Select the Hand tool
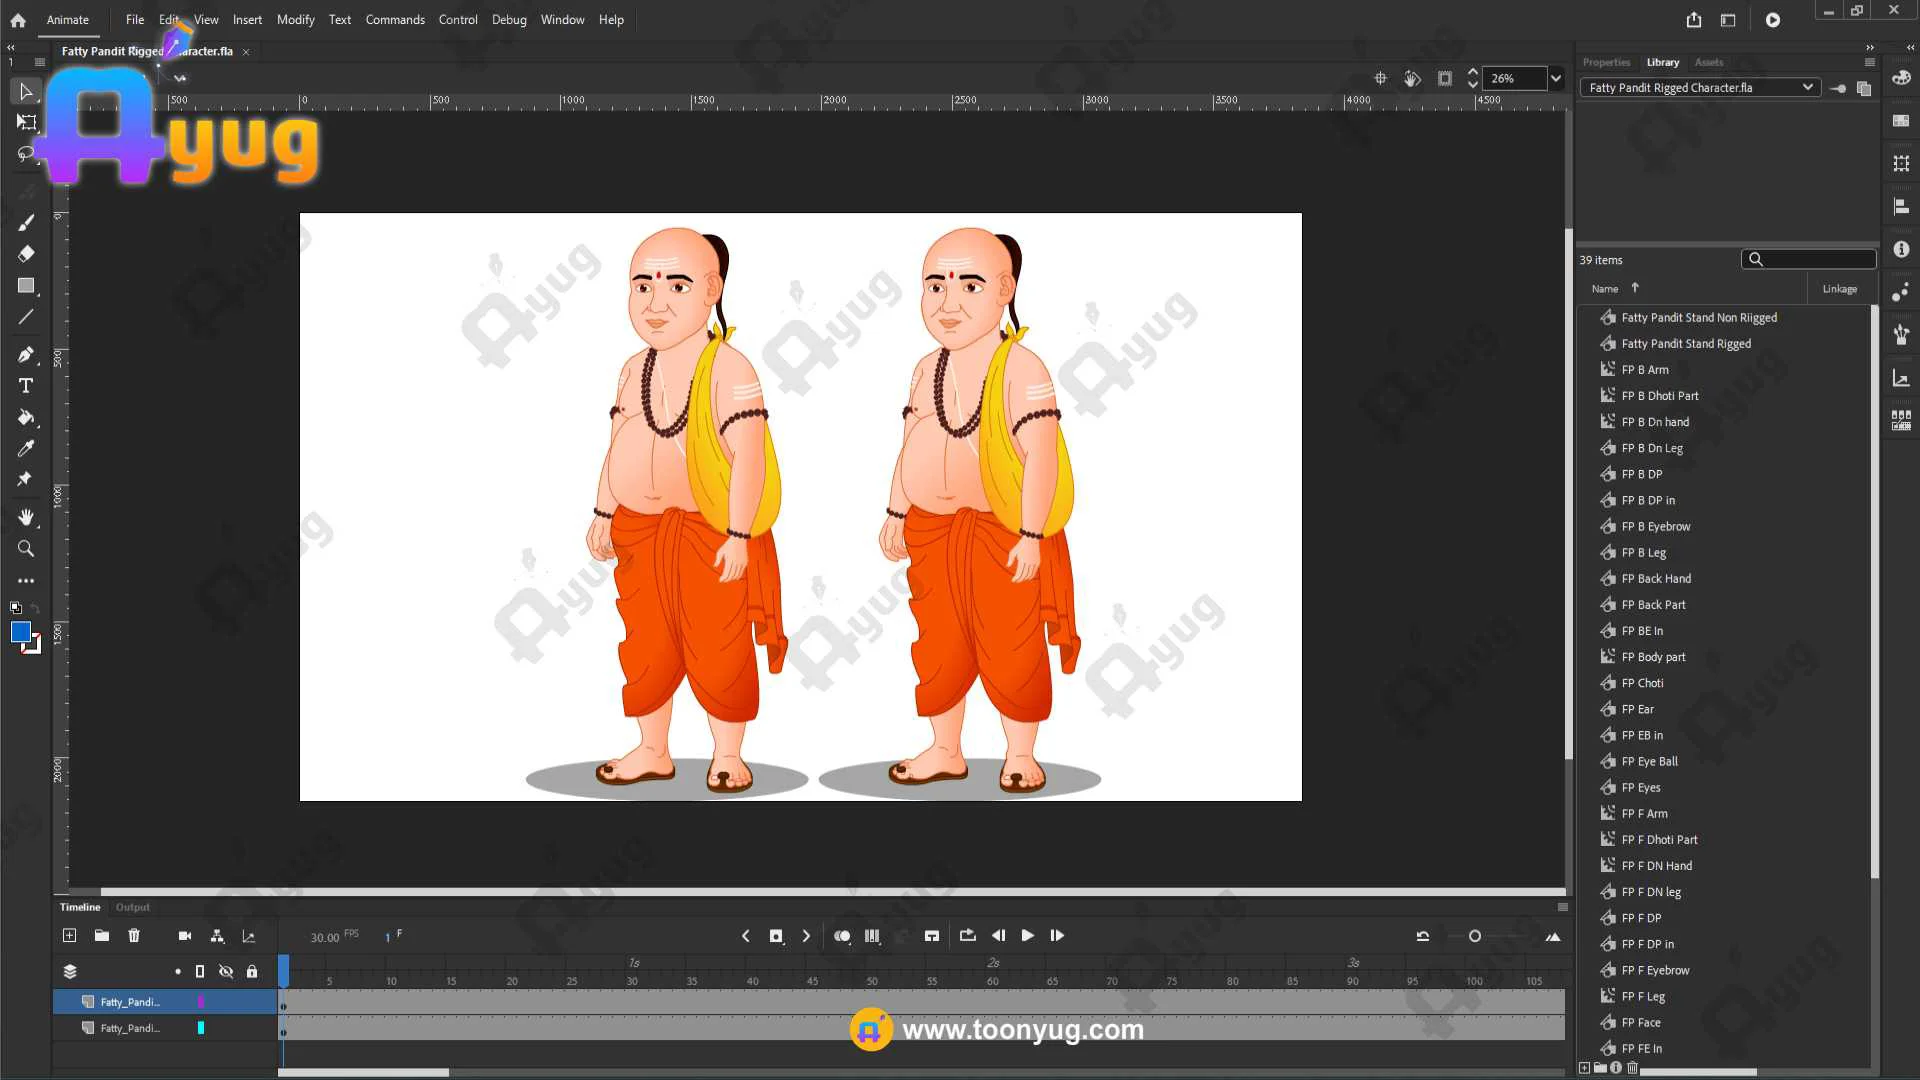The width and height of the screenshot is (1920, 1080). point(26,517)
